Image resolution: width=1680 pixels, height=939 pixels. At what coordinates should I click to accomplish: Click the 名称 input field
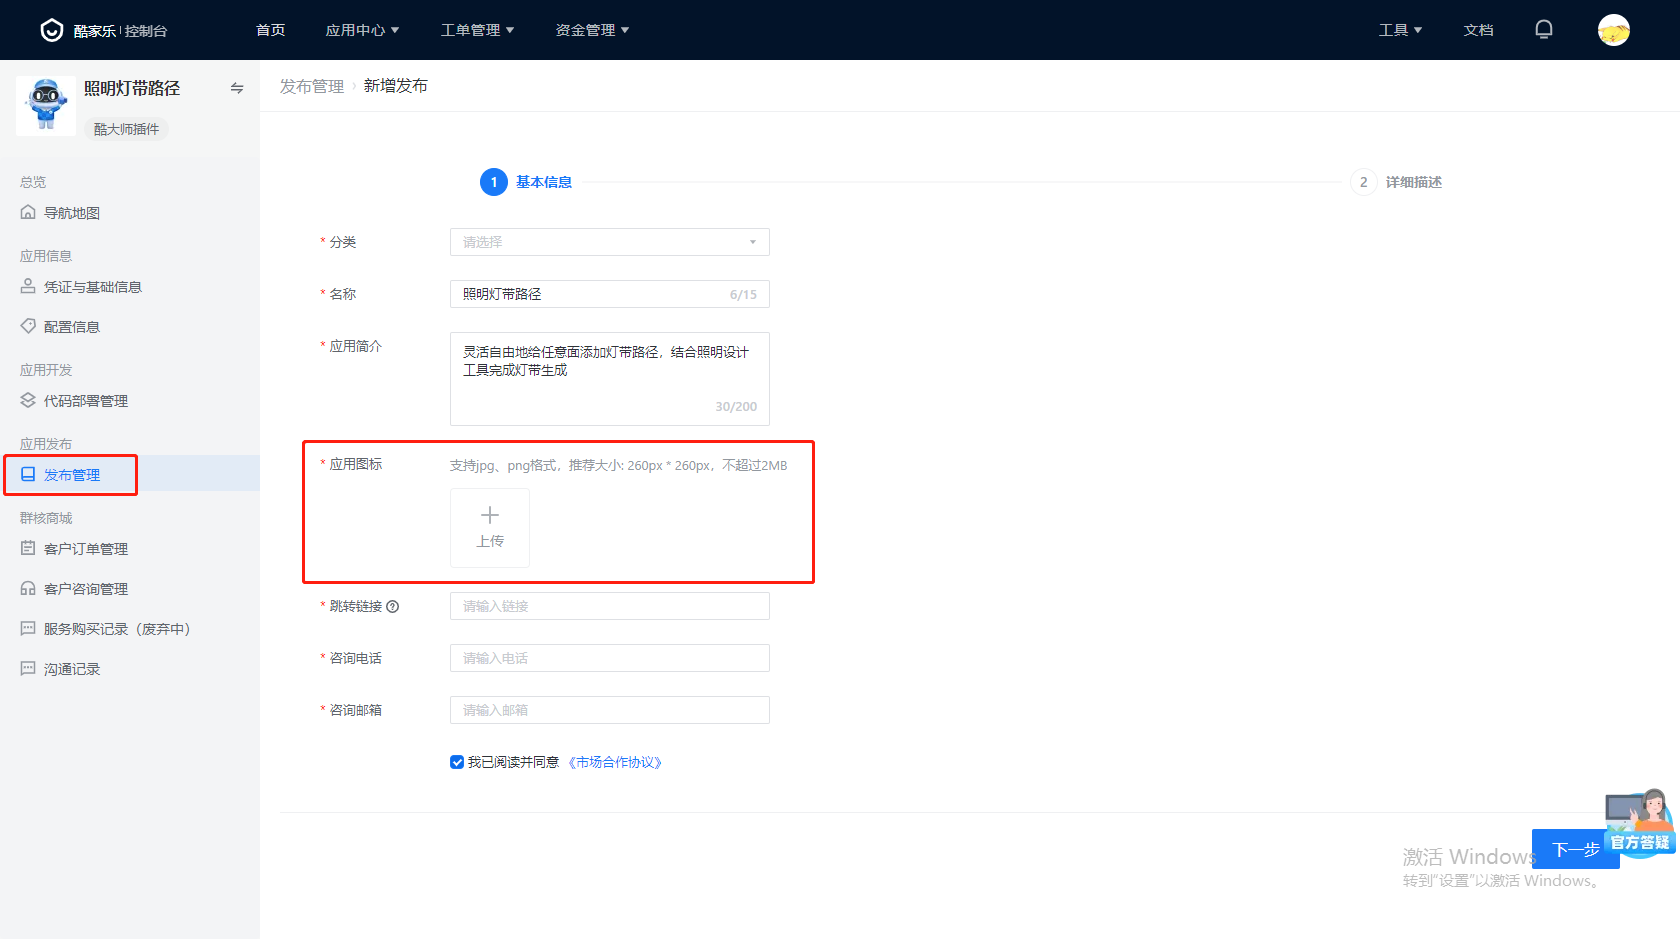click(x=610, y=294)
